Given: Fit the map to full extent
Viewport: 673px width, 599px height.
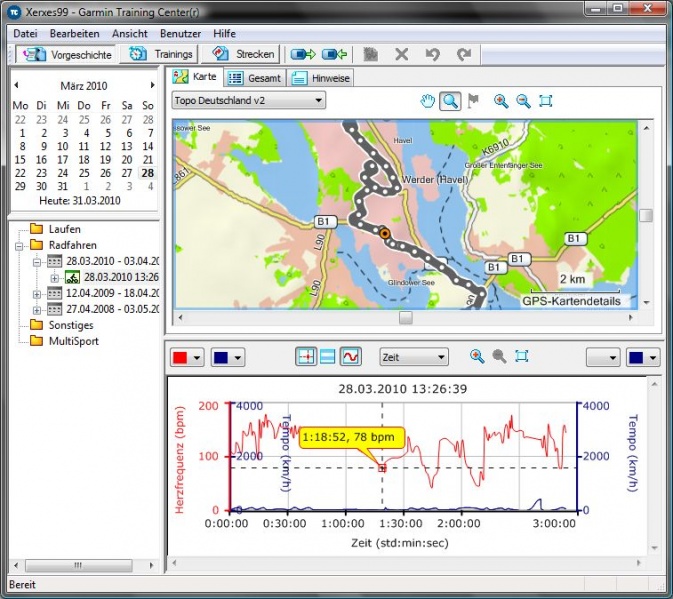Looking at the screenshot, I should pyautogui.click(x=546, y=101).
